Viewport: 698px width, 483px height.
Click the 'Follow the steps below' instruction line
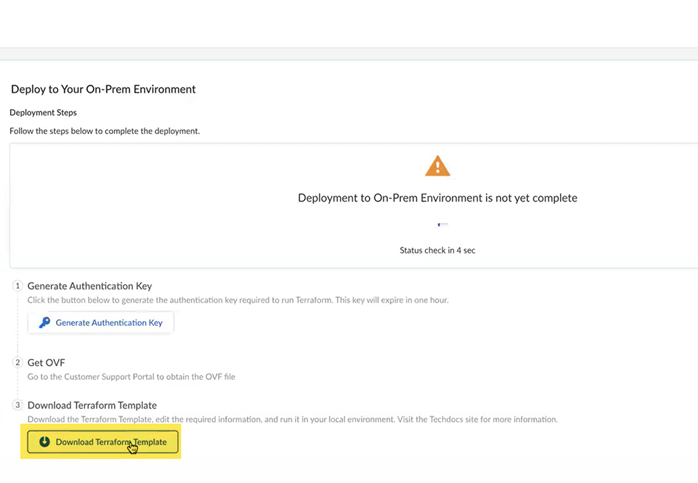point(104,131)
